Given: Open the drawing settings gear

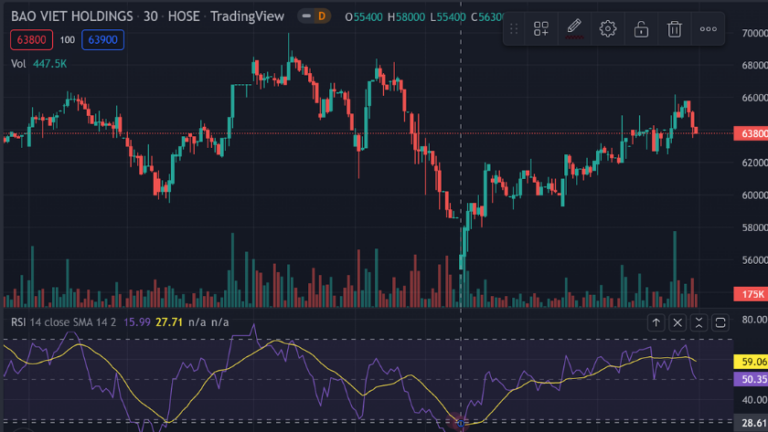Looking at the screenshot, I should point(608,29).
